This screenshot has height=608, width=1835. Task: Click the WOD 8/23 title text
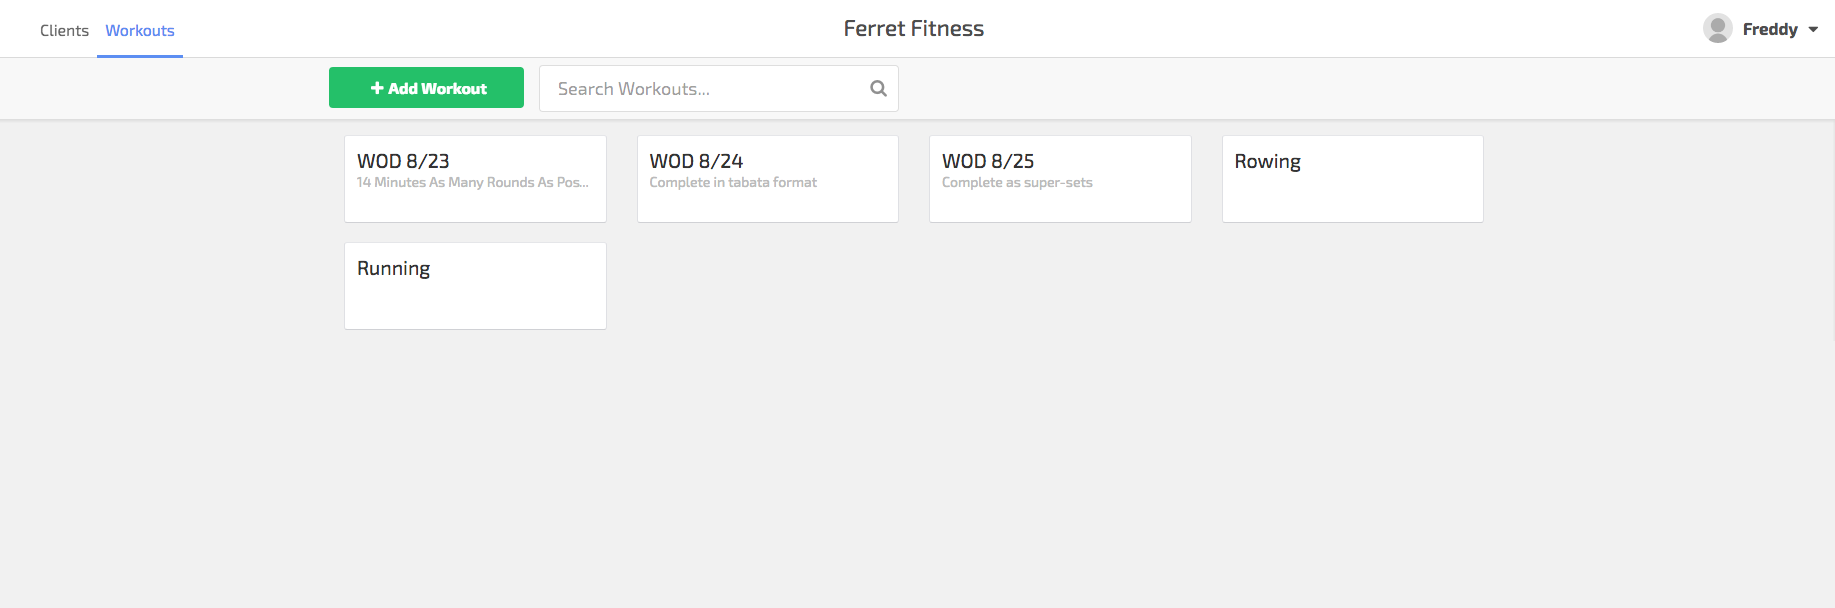pos(403,161)
